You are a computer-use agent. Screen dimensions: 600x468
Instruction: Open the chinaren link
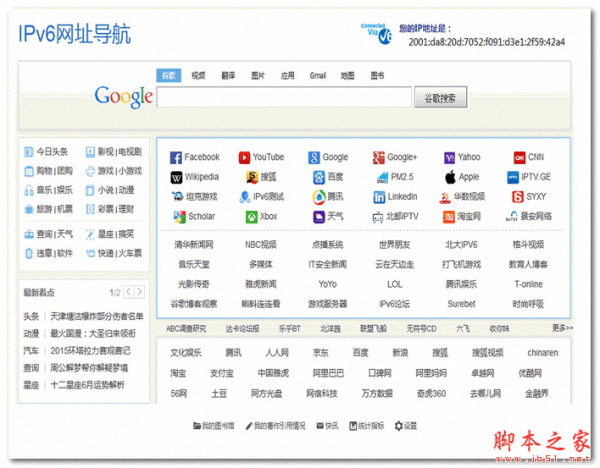(542, 353)
